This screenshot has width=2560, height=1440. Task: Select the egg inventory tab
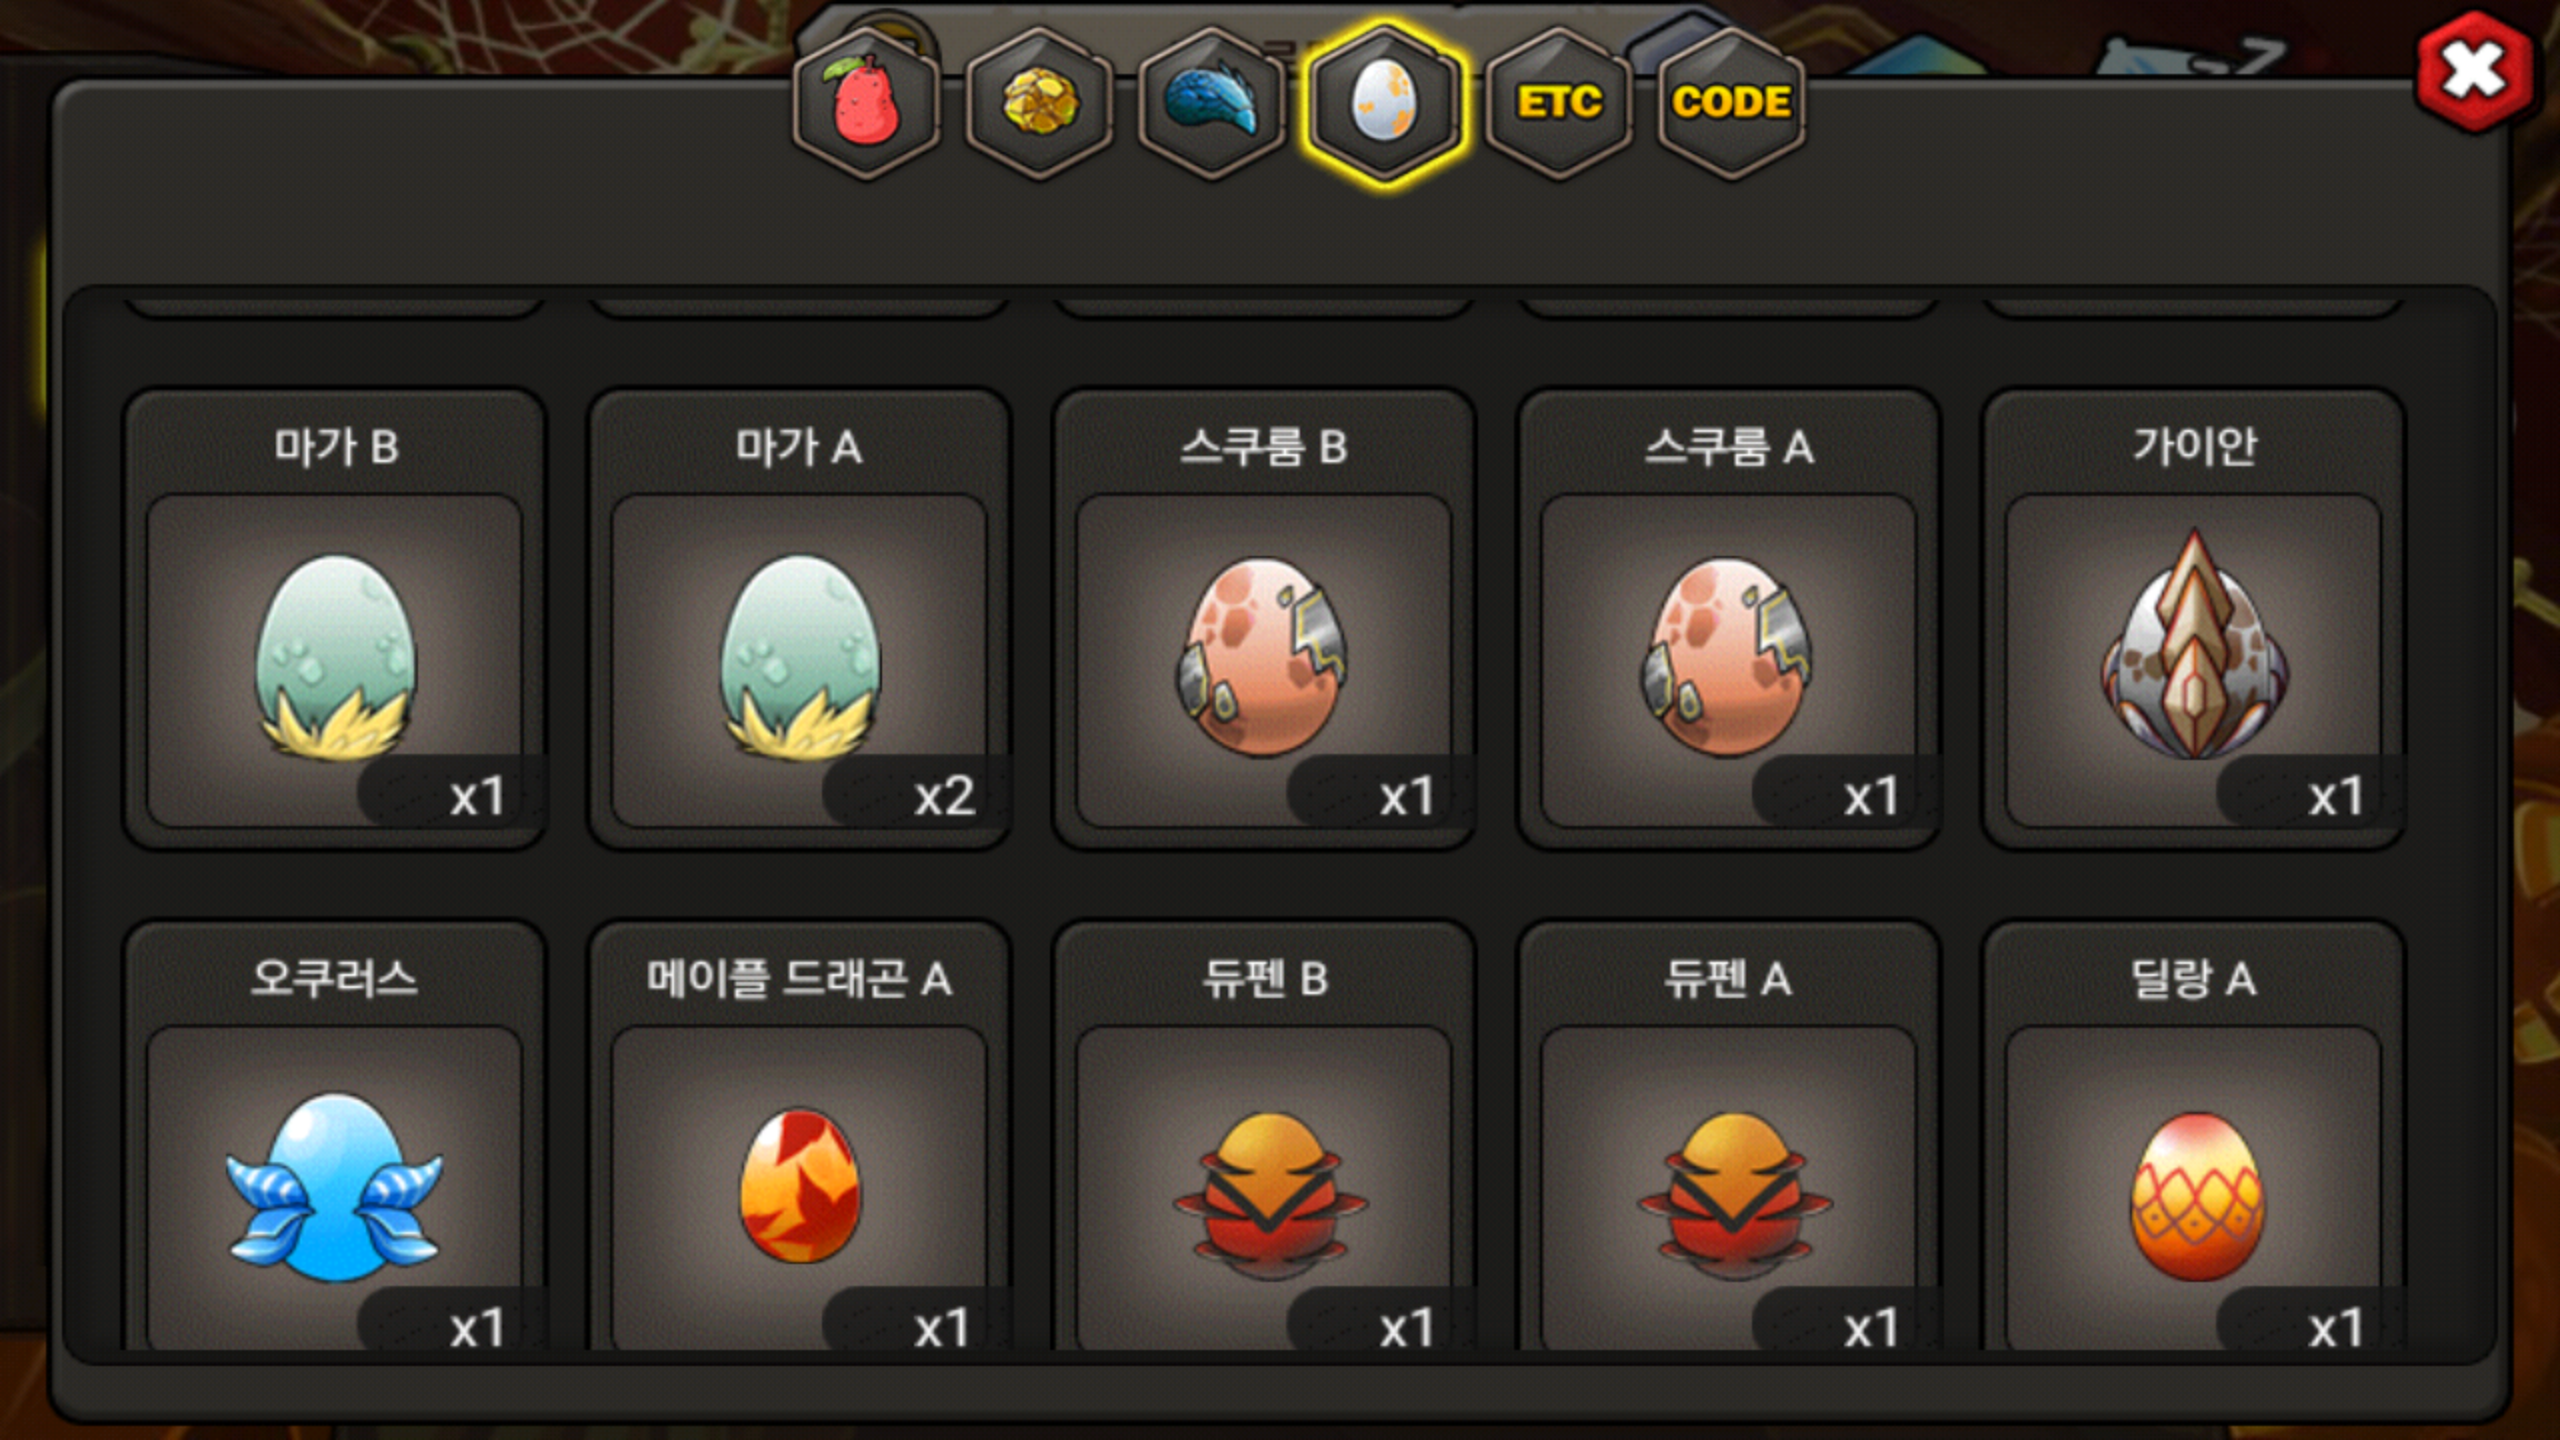pyautogui.click(x=1385, y=103)
